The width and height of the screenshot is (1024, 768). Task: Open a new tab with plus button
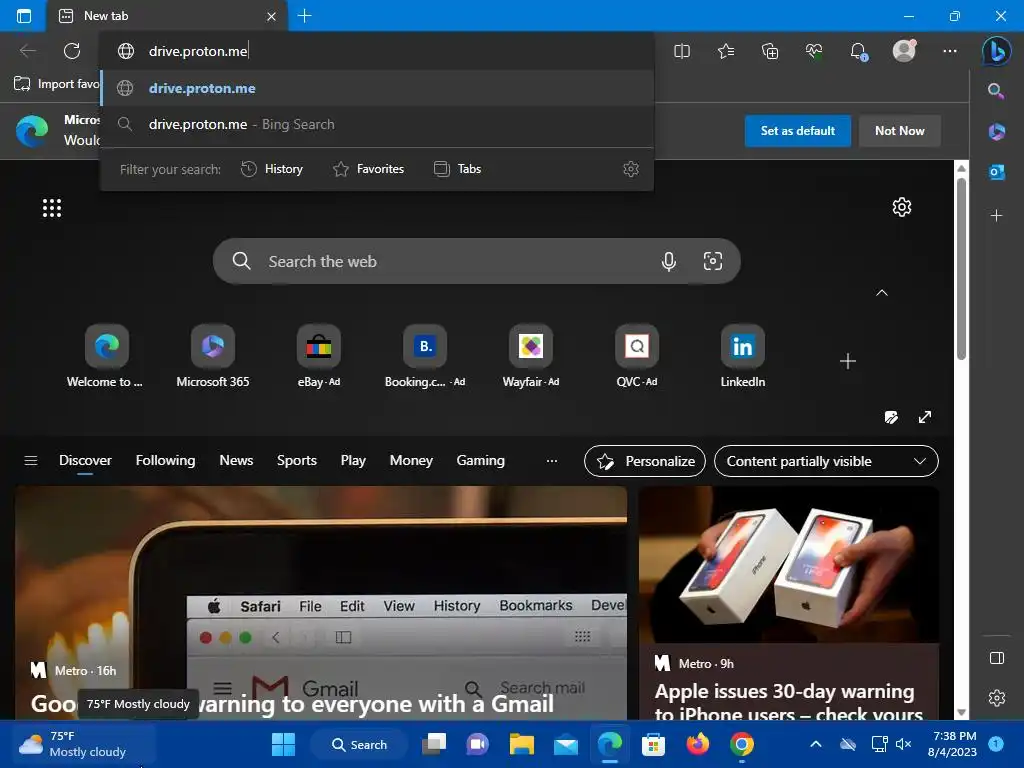pyautogui.click(x=304, y=16)
